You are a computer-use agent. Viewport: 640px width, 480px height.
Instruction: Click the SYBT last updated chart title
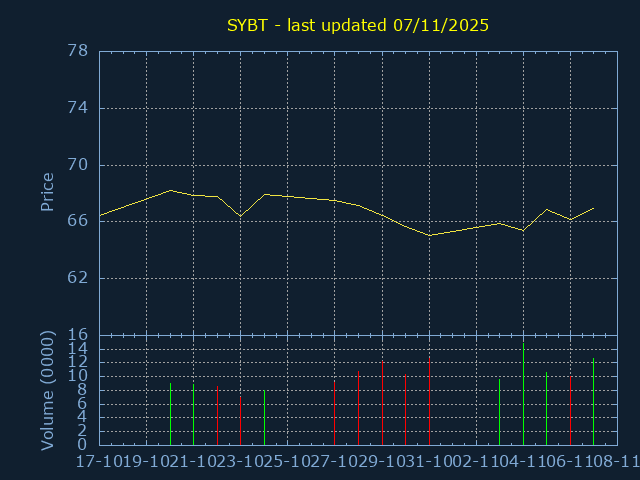(x=357, y=26)
